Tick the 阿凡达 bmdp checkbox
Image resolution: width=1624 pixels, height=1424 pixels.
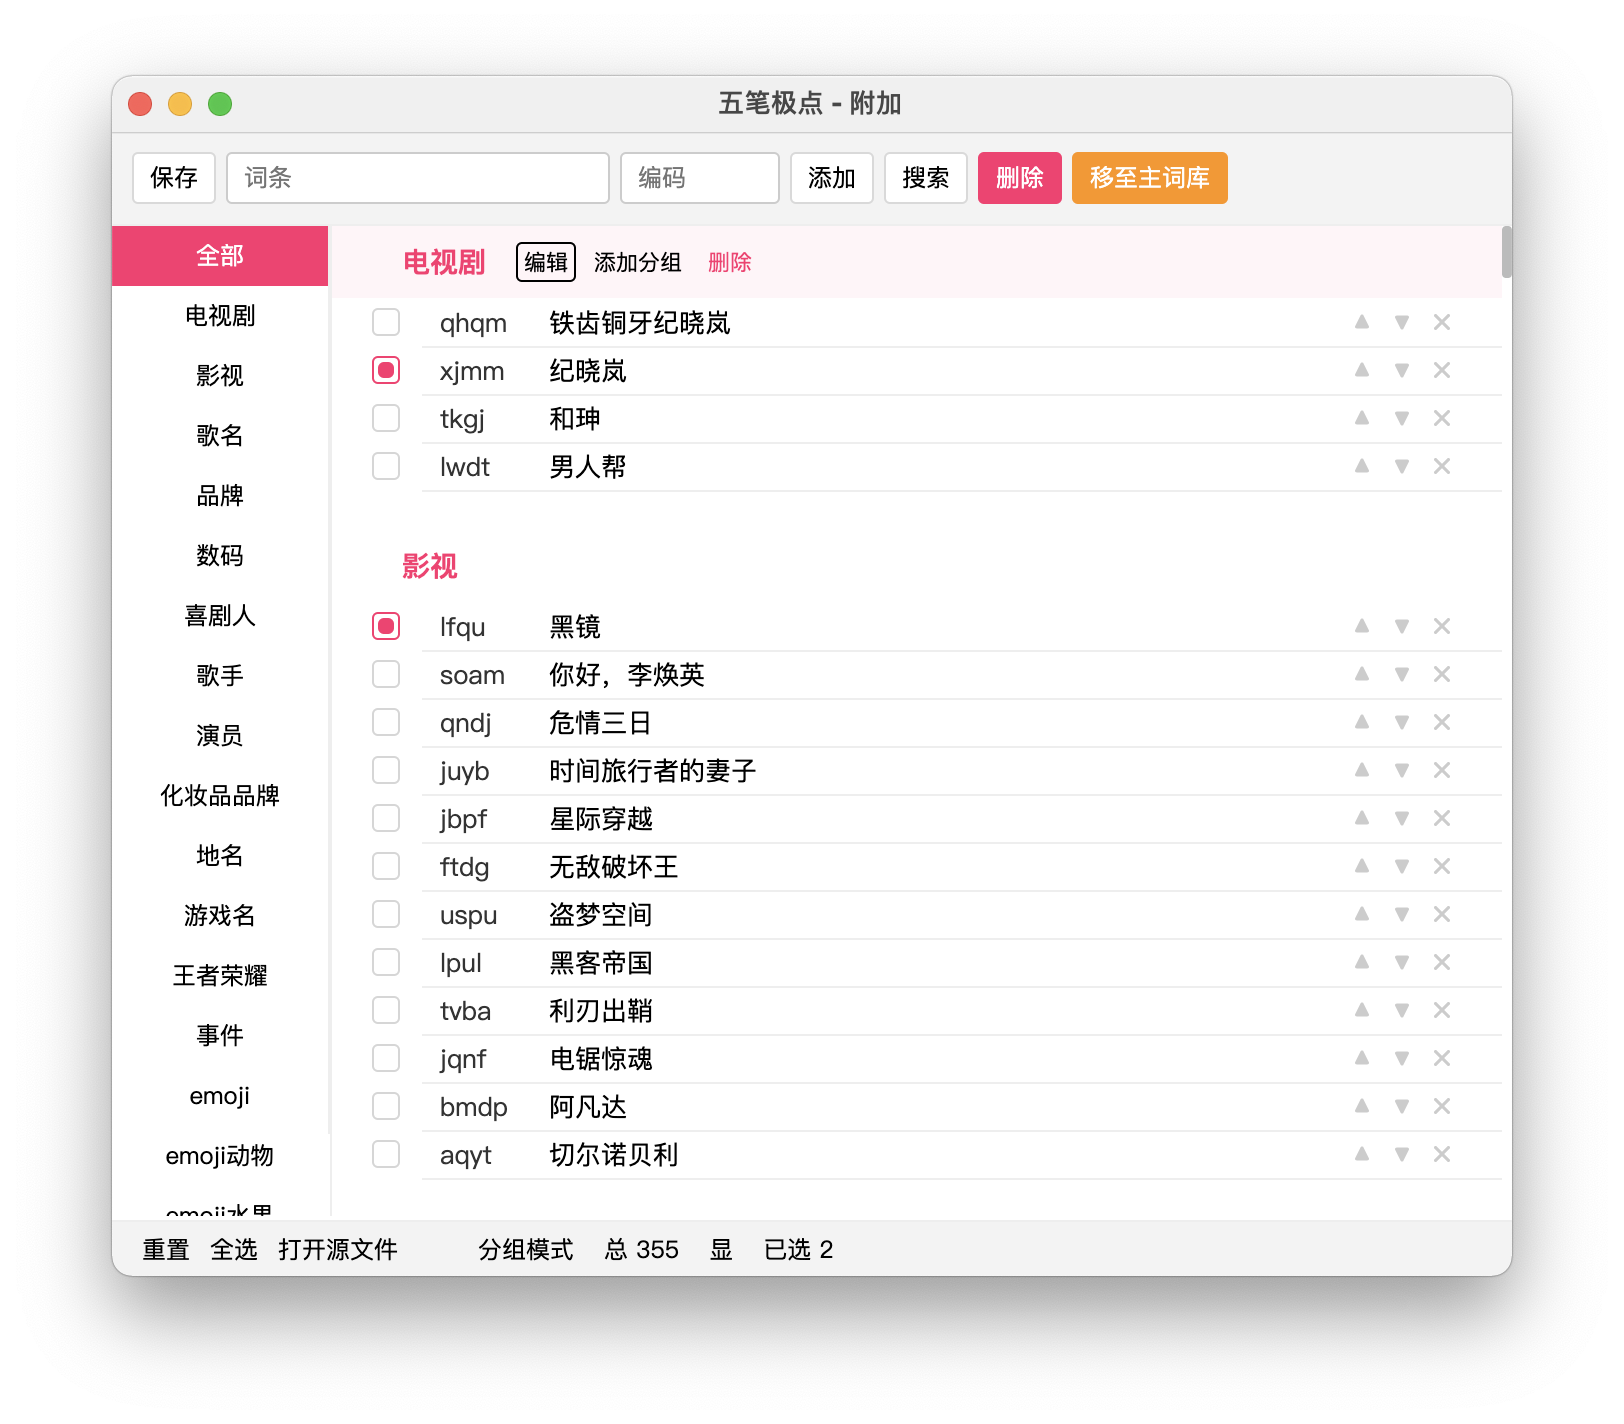pos(386,1106)
